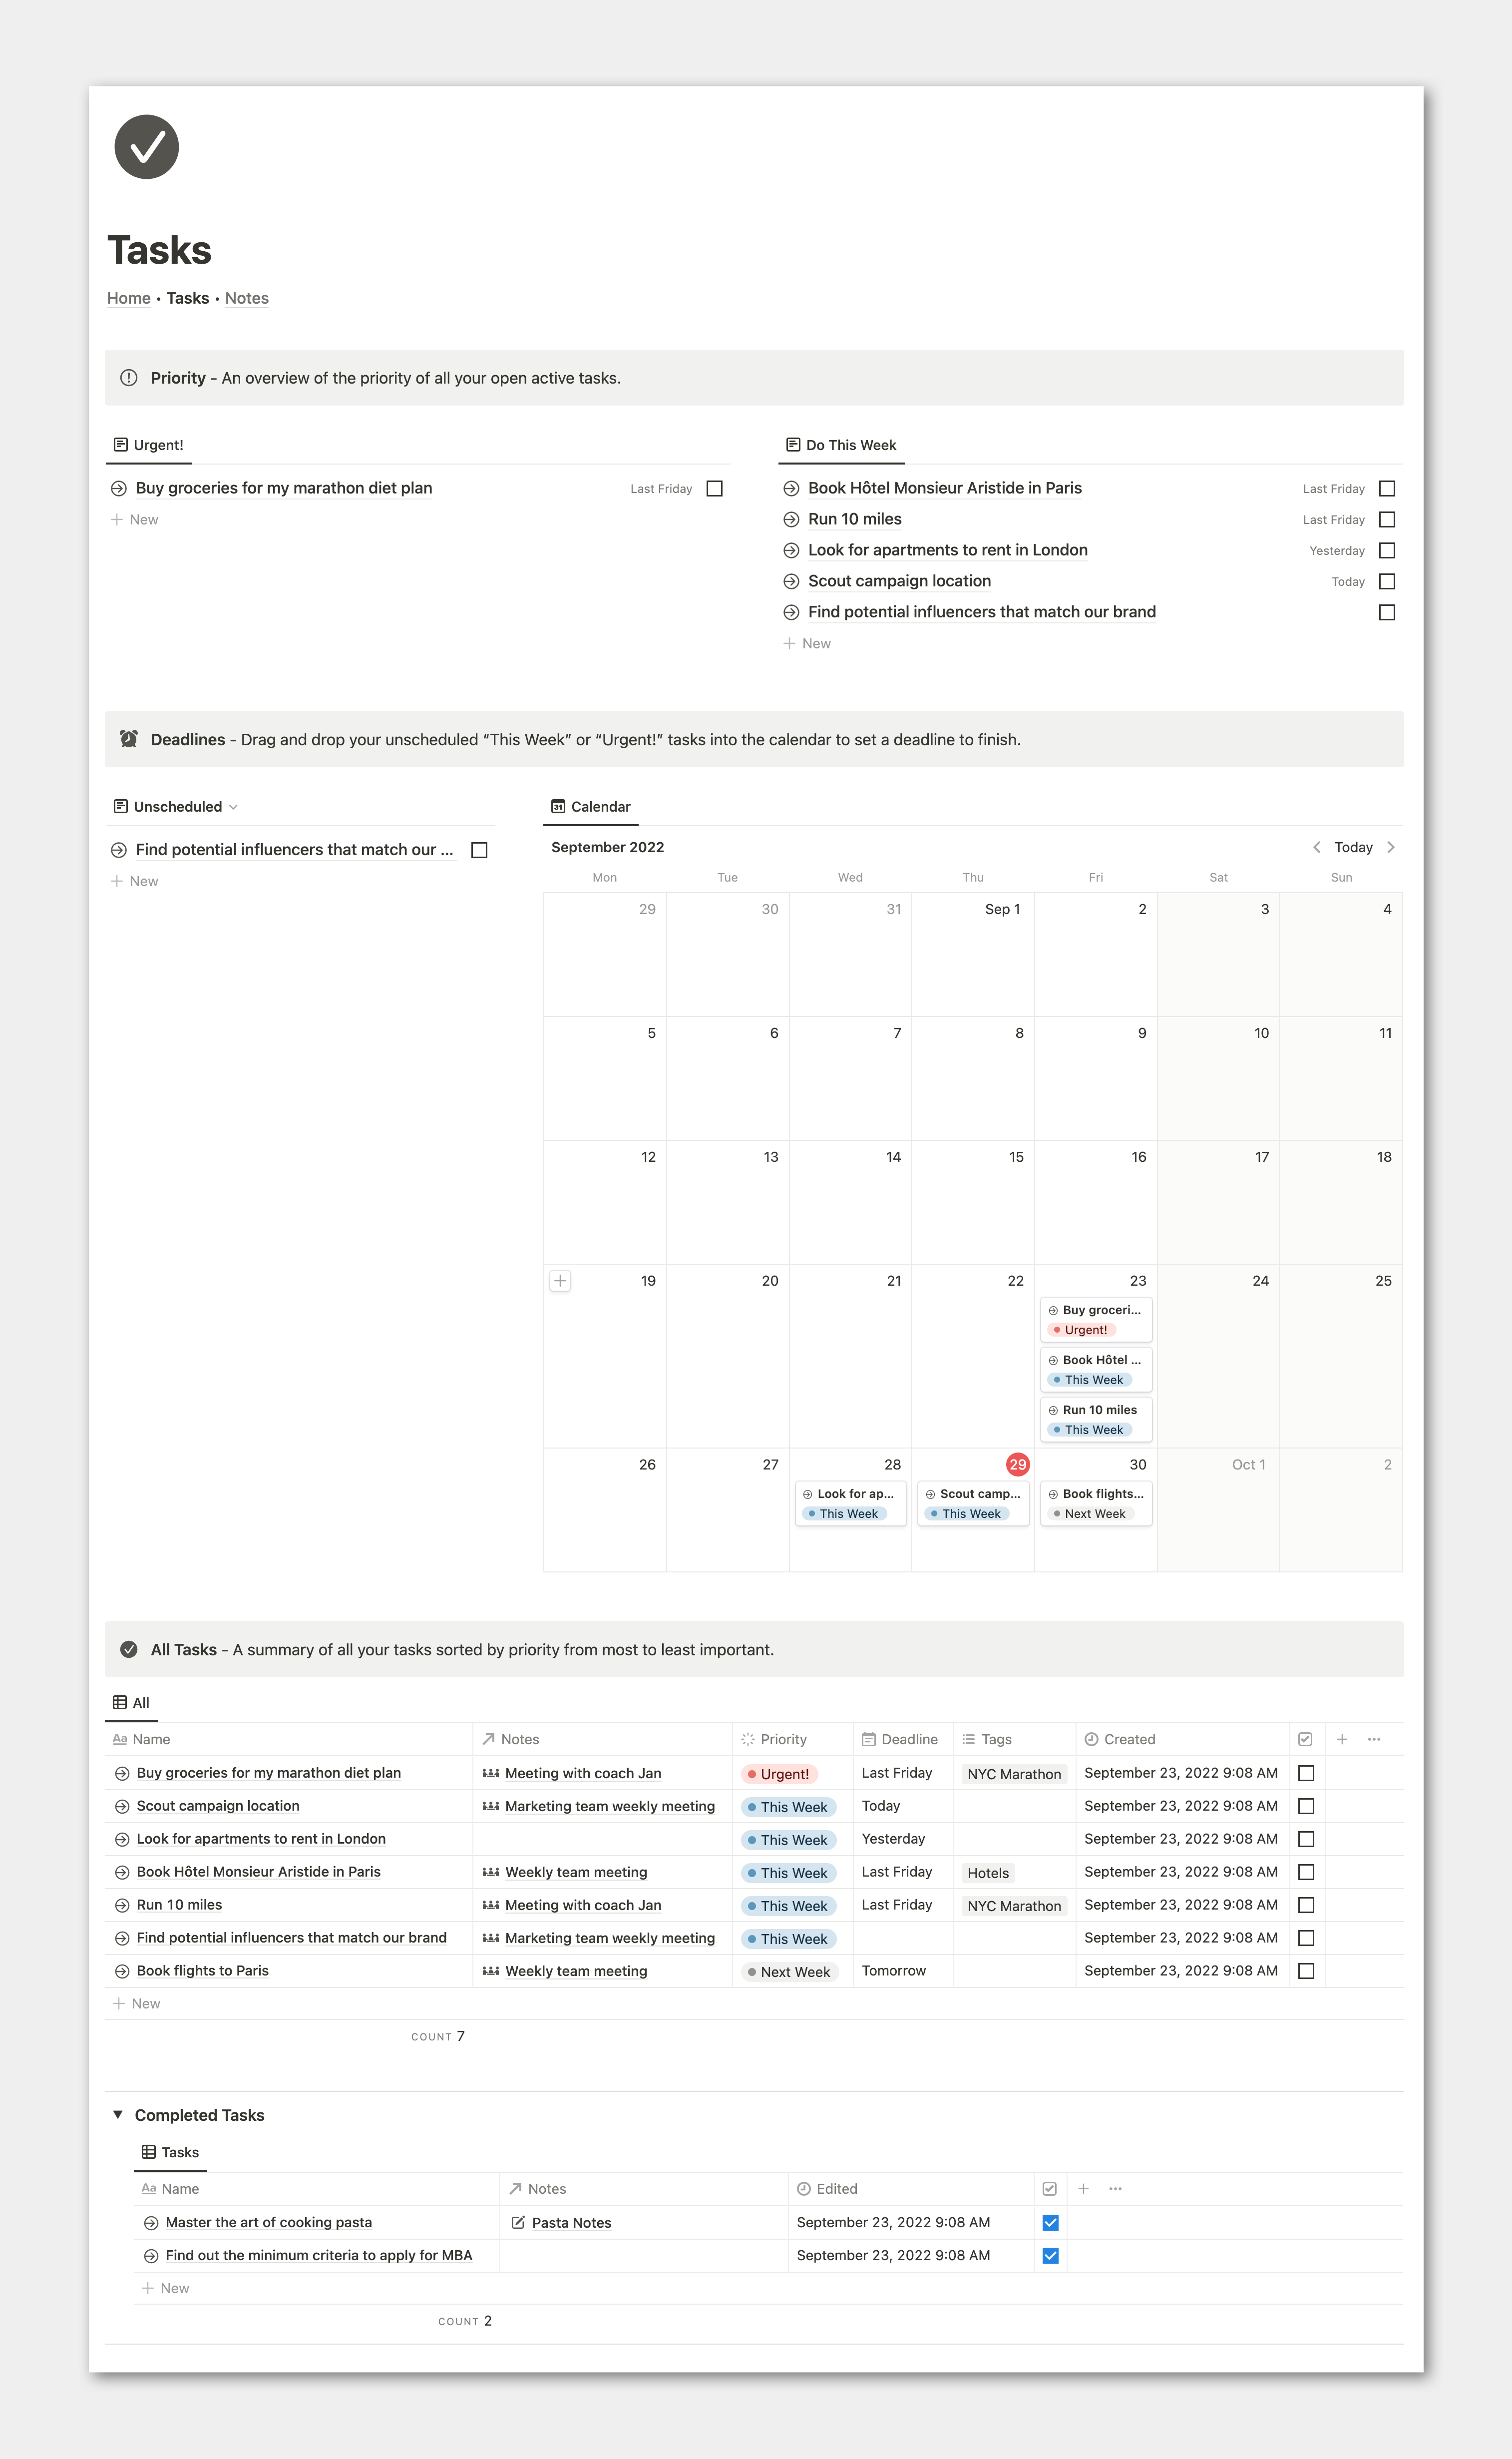Open the Notes page link

click(246, 298)
